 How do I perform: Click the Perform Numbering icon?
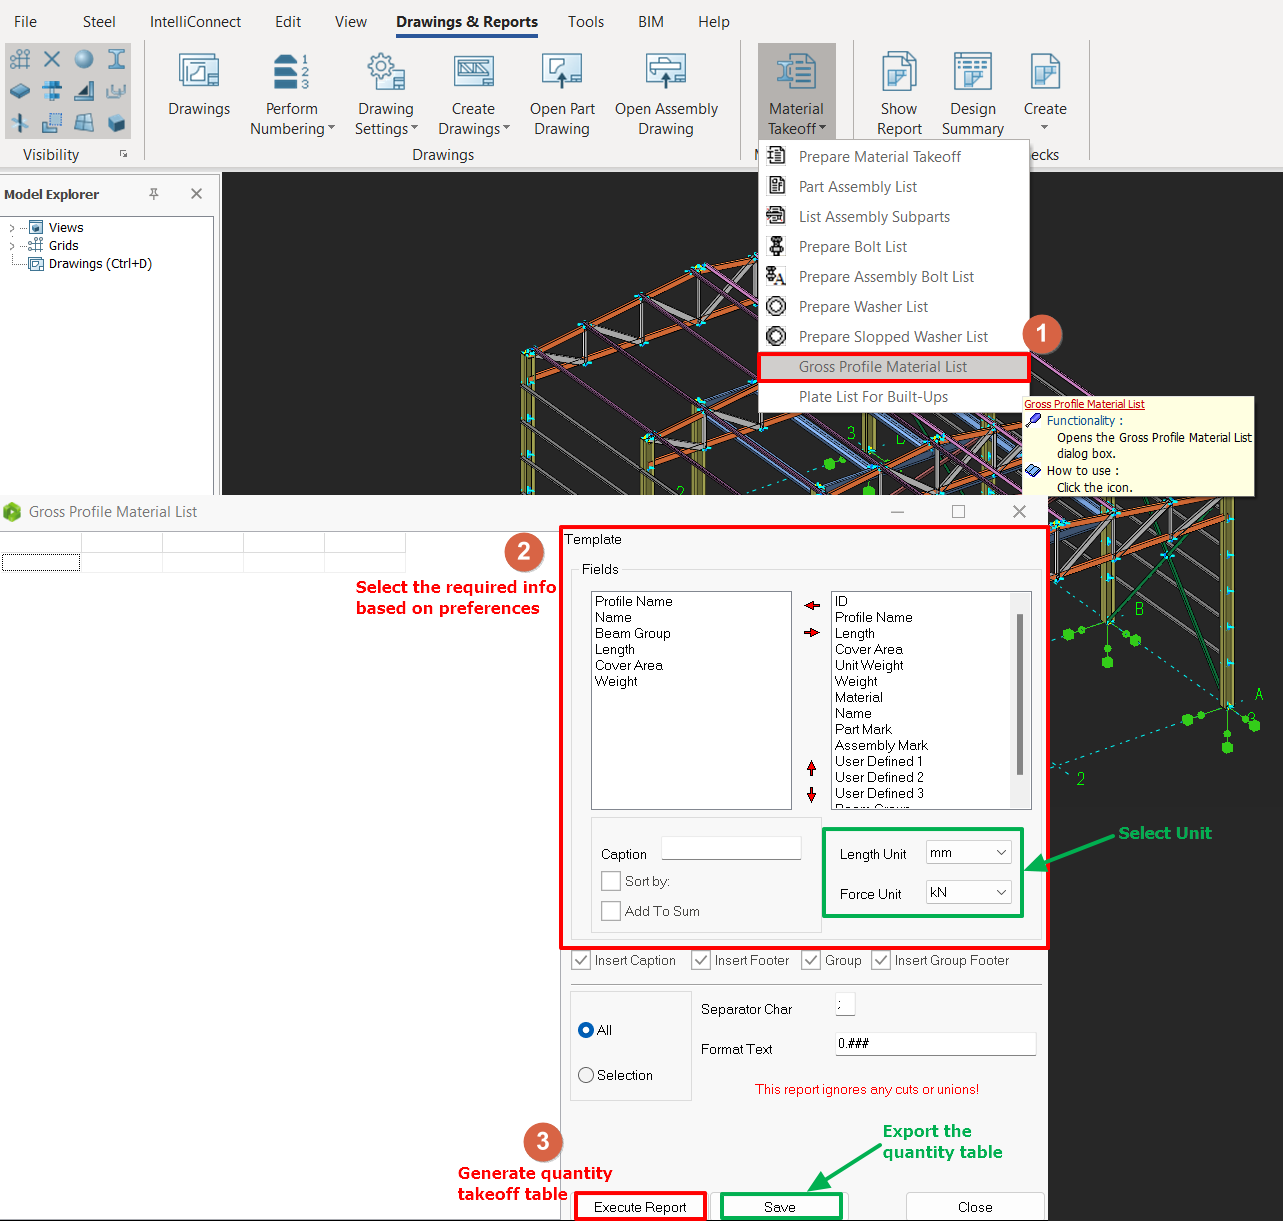click(291, 72)
